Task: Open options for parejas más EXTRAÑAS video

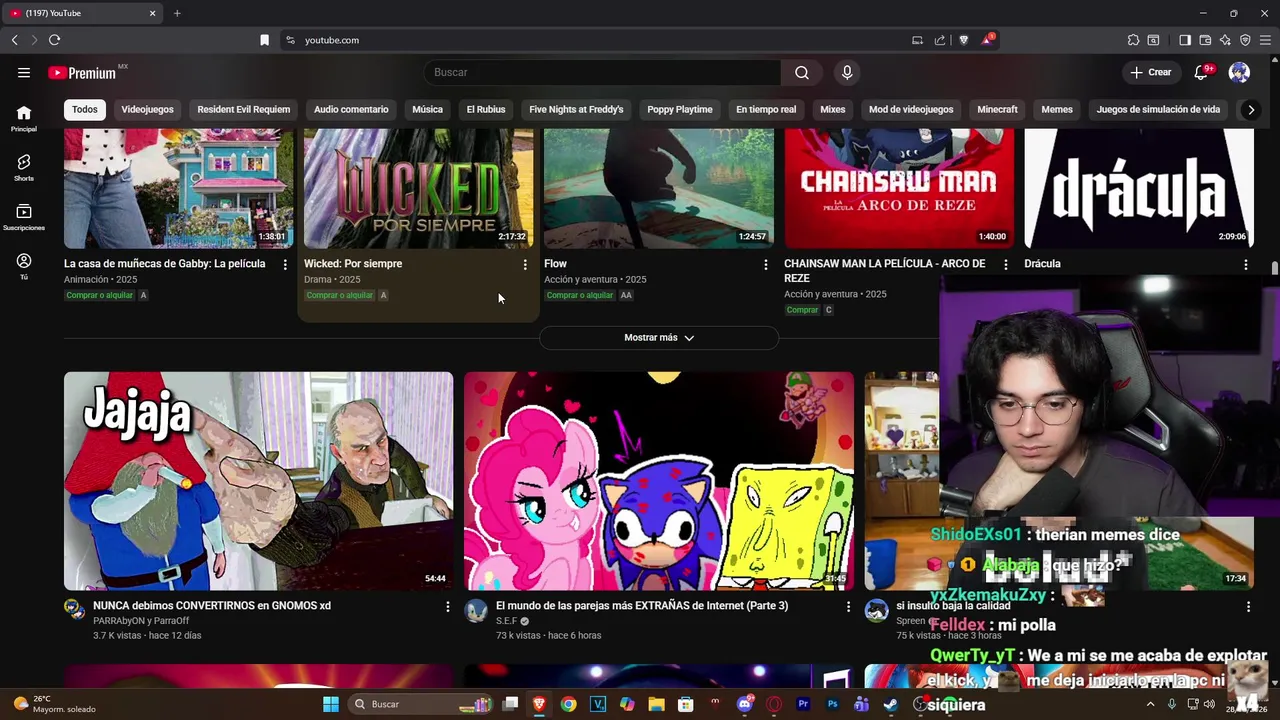Action: (848, 606)
